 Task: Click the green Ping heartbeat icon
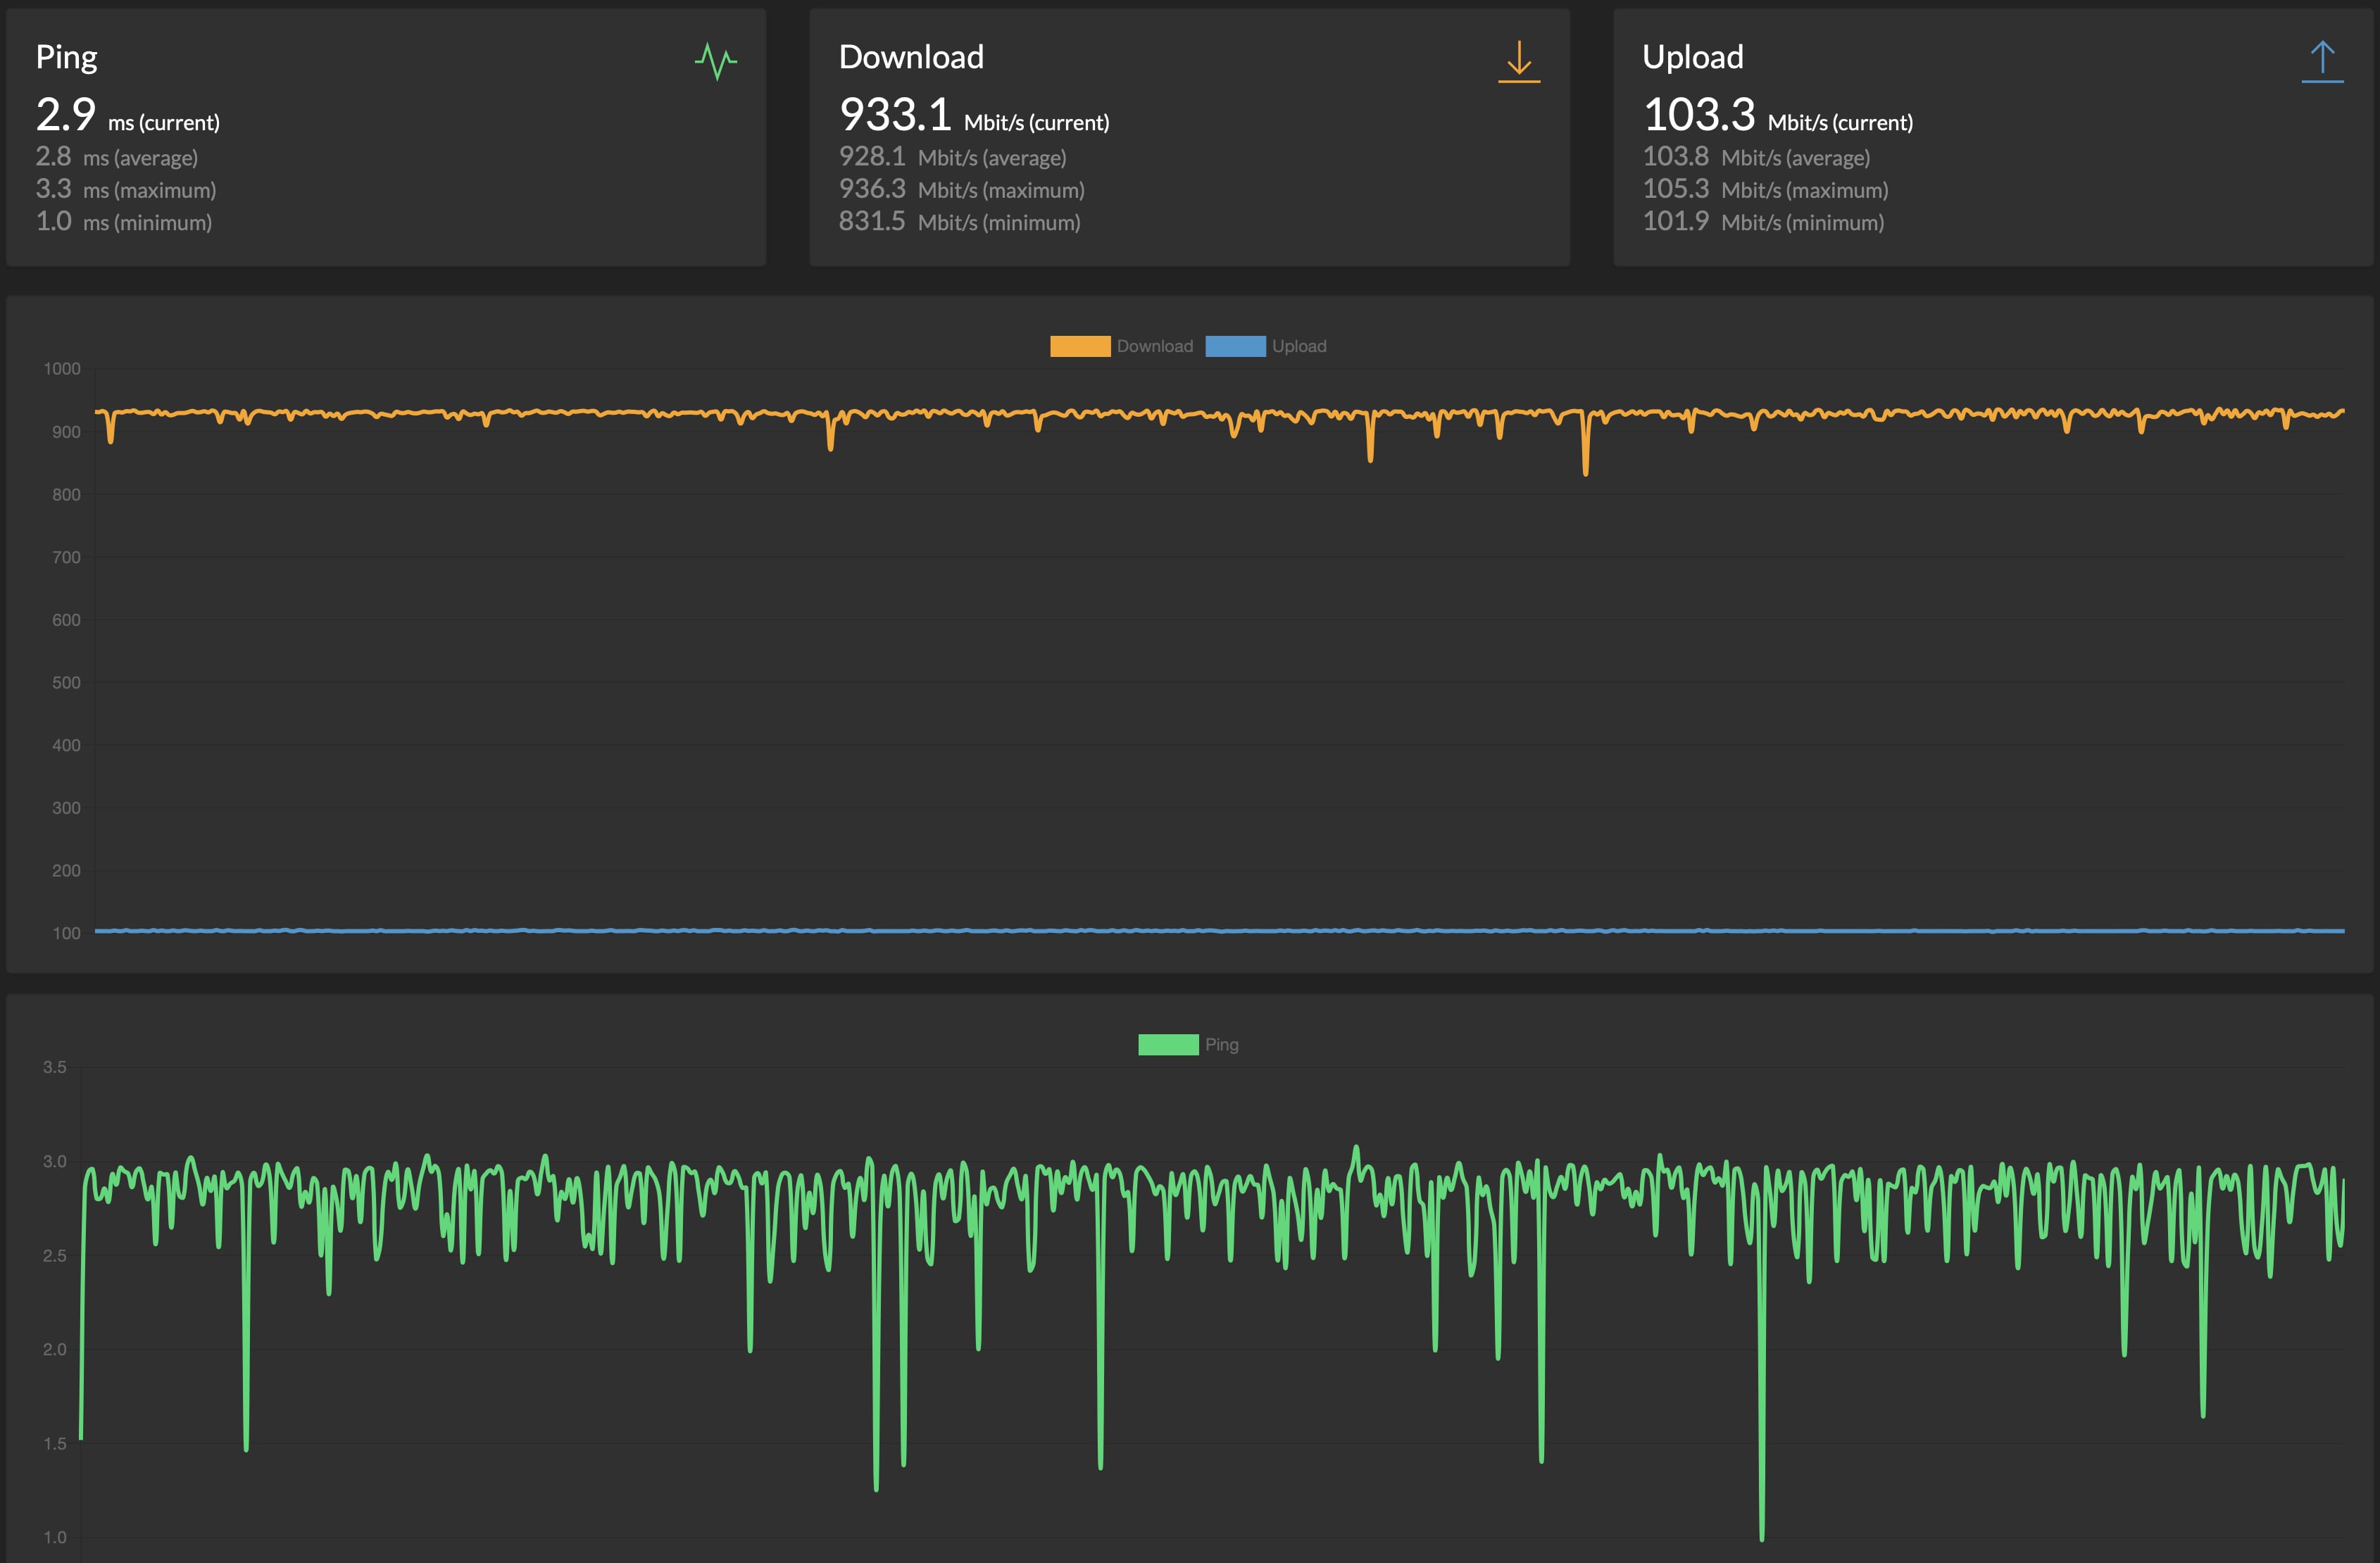click(715, 61)
